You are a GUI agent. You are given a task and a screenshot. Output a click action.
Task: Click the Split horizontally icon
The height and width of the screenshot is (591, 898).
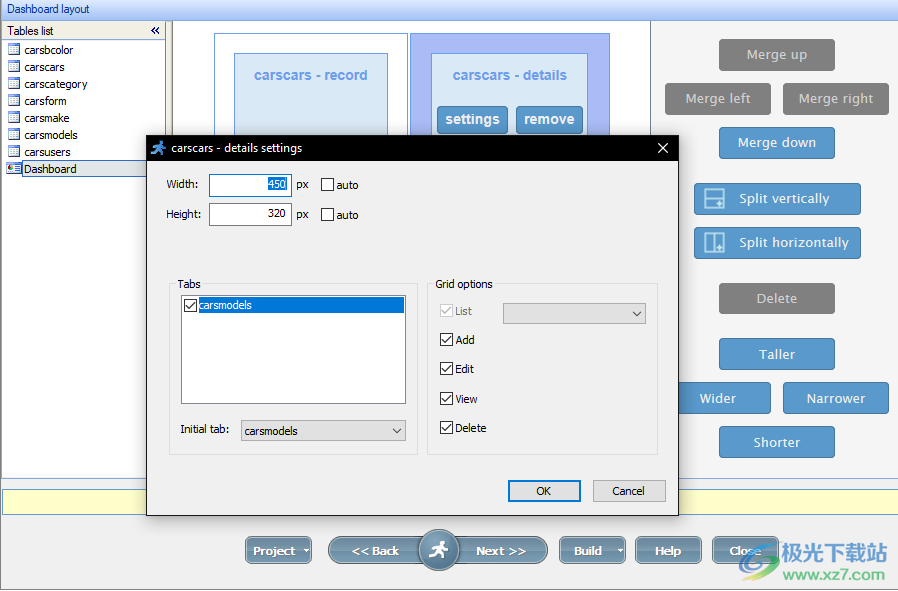[714, 243]
